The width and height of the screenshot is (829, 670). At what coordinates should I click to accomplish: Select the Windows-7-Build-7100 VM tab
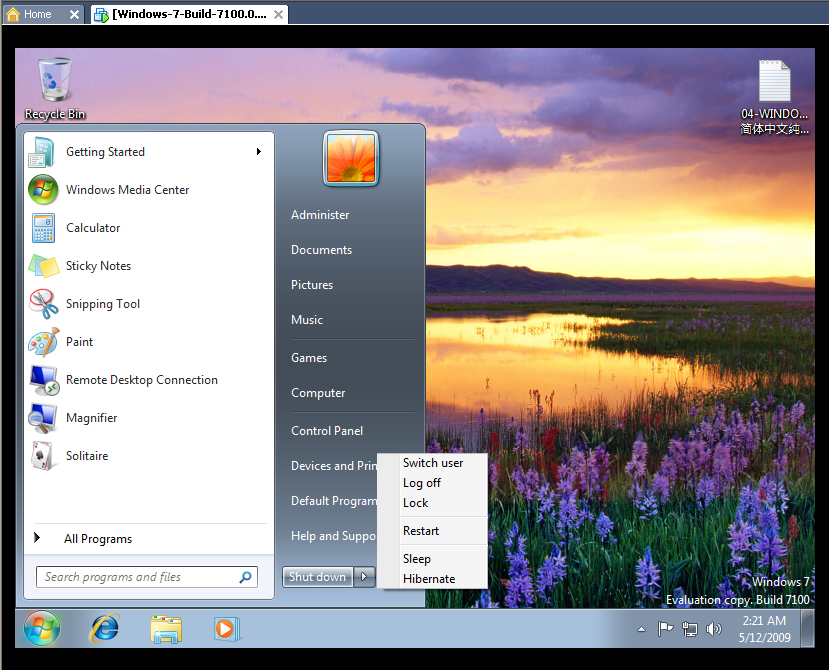pyautogui.click(x=189, y=14)
